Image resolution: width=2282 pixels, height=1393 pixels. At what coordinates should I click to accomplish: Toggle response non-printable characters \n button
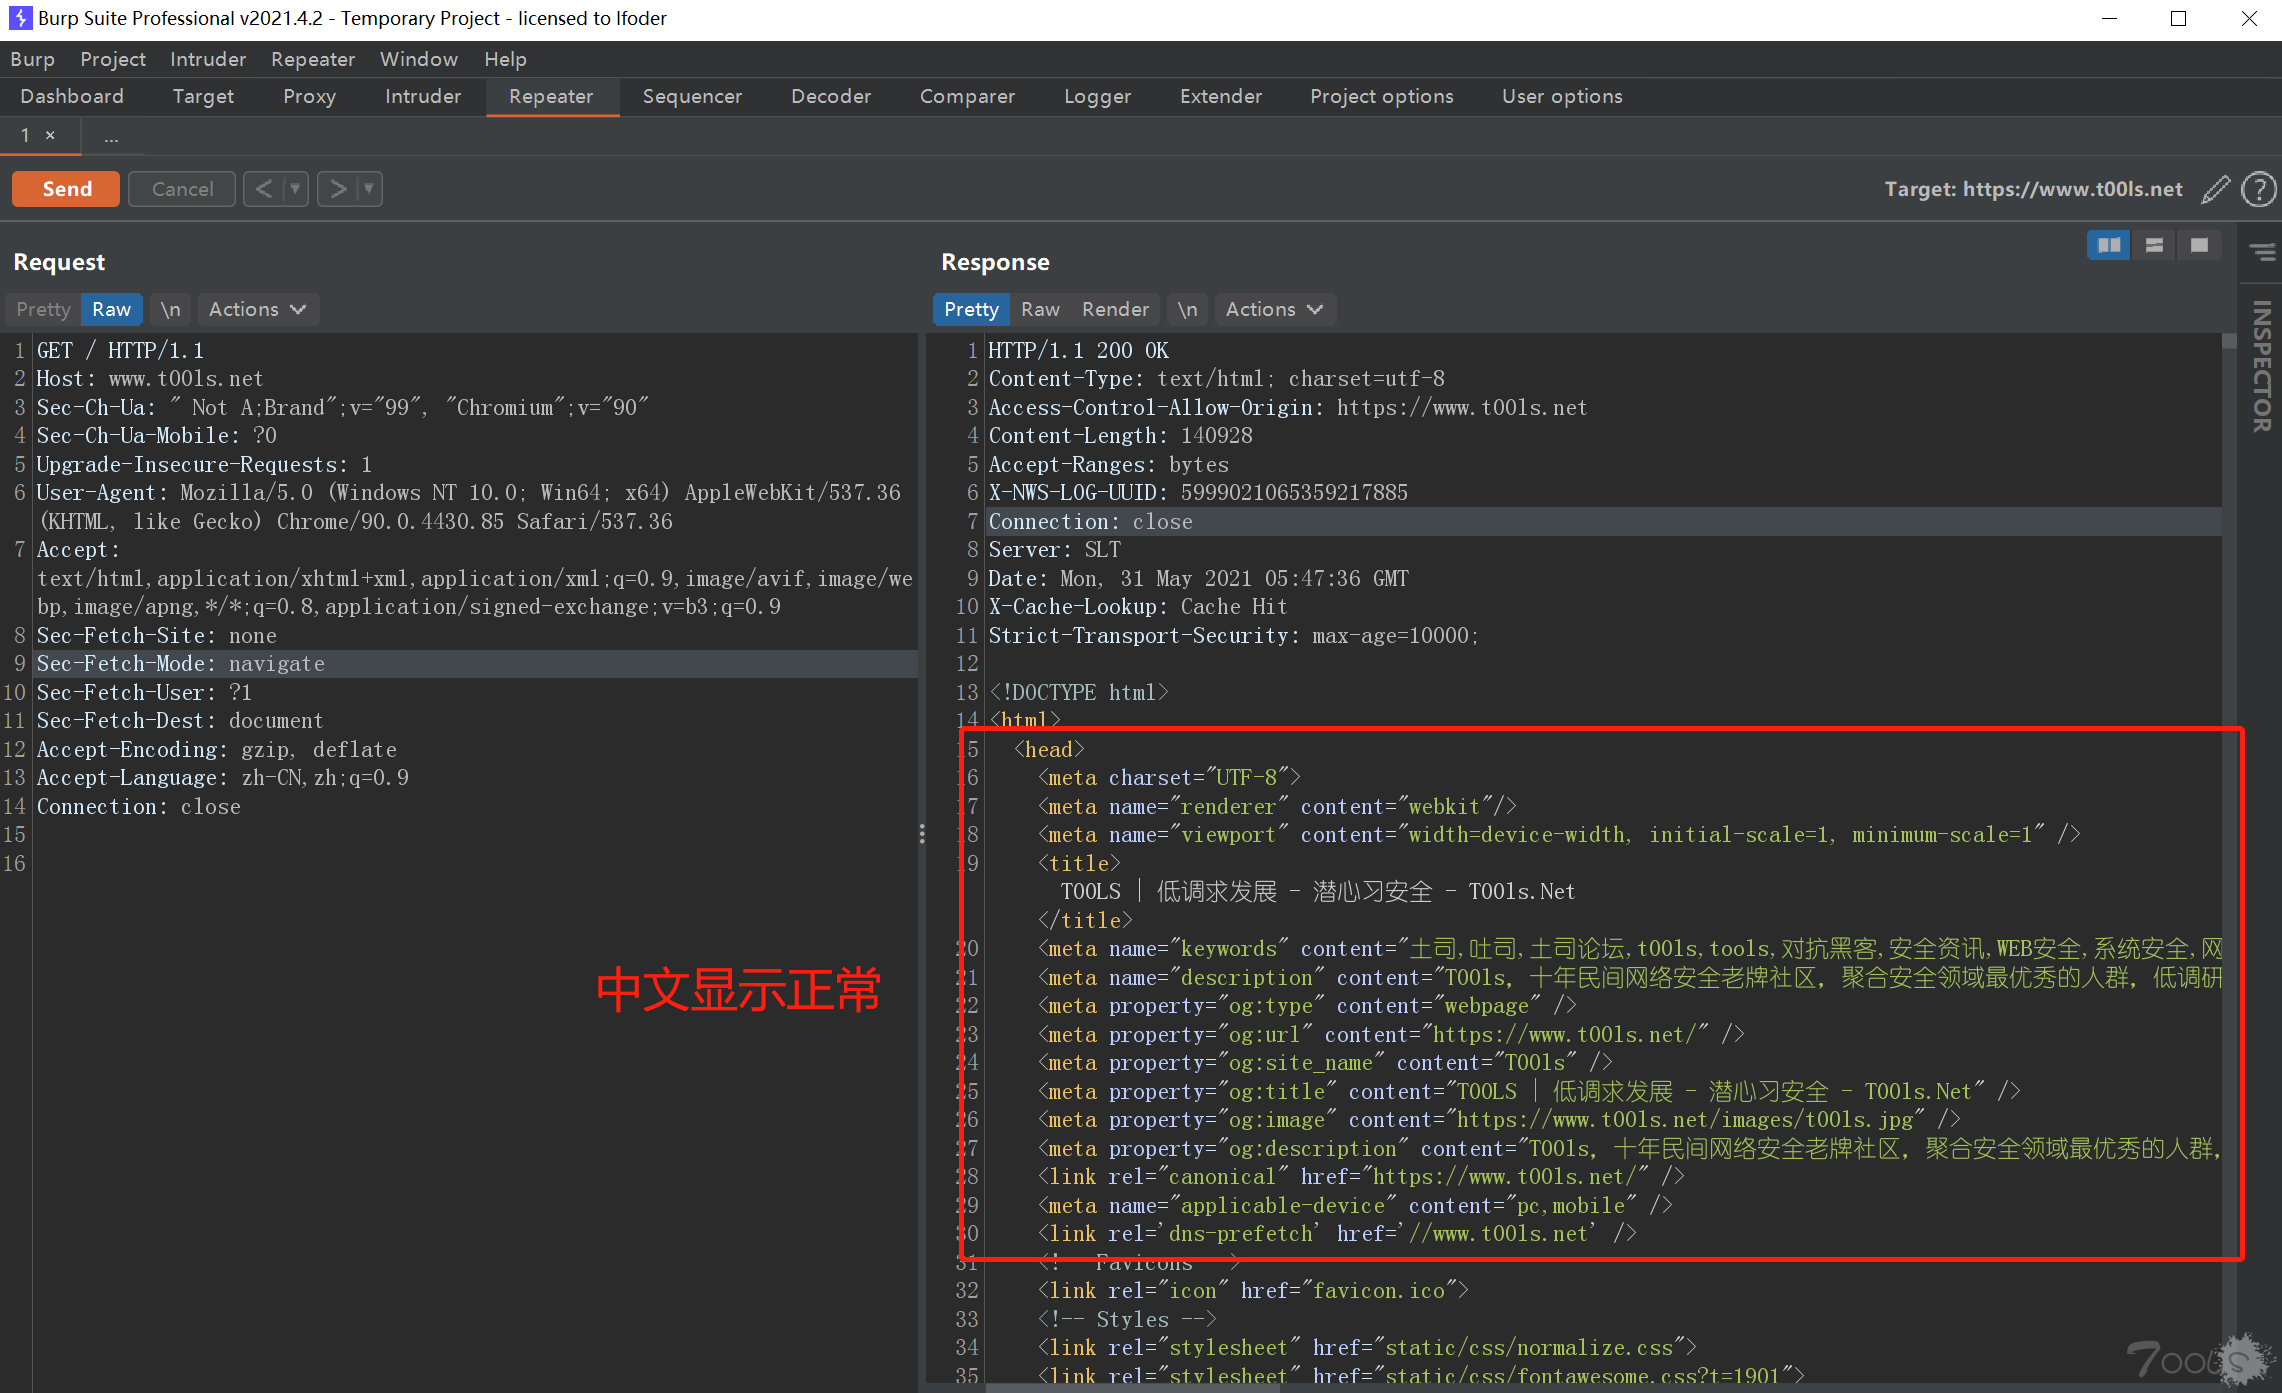click(1187, 309)
